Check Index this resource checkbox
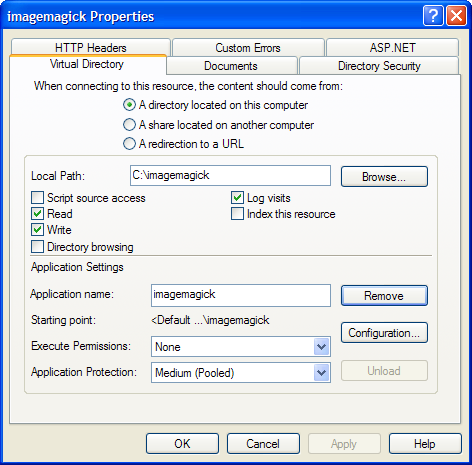This screenshot has width=472, height=465. (x=237, y=213)
